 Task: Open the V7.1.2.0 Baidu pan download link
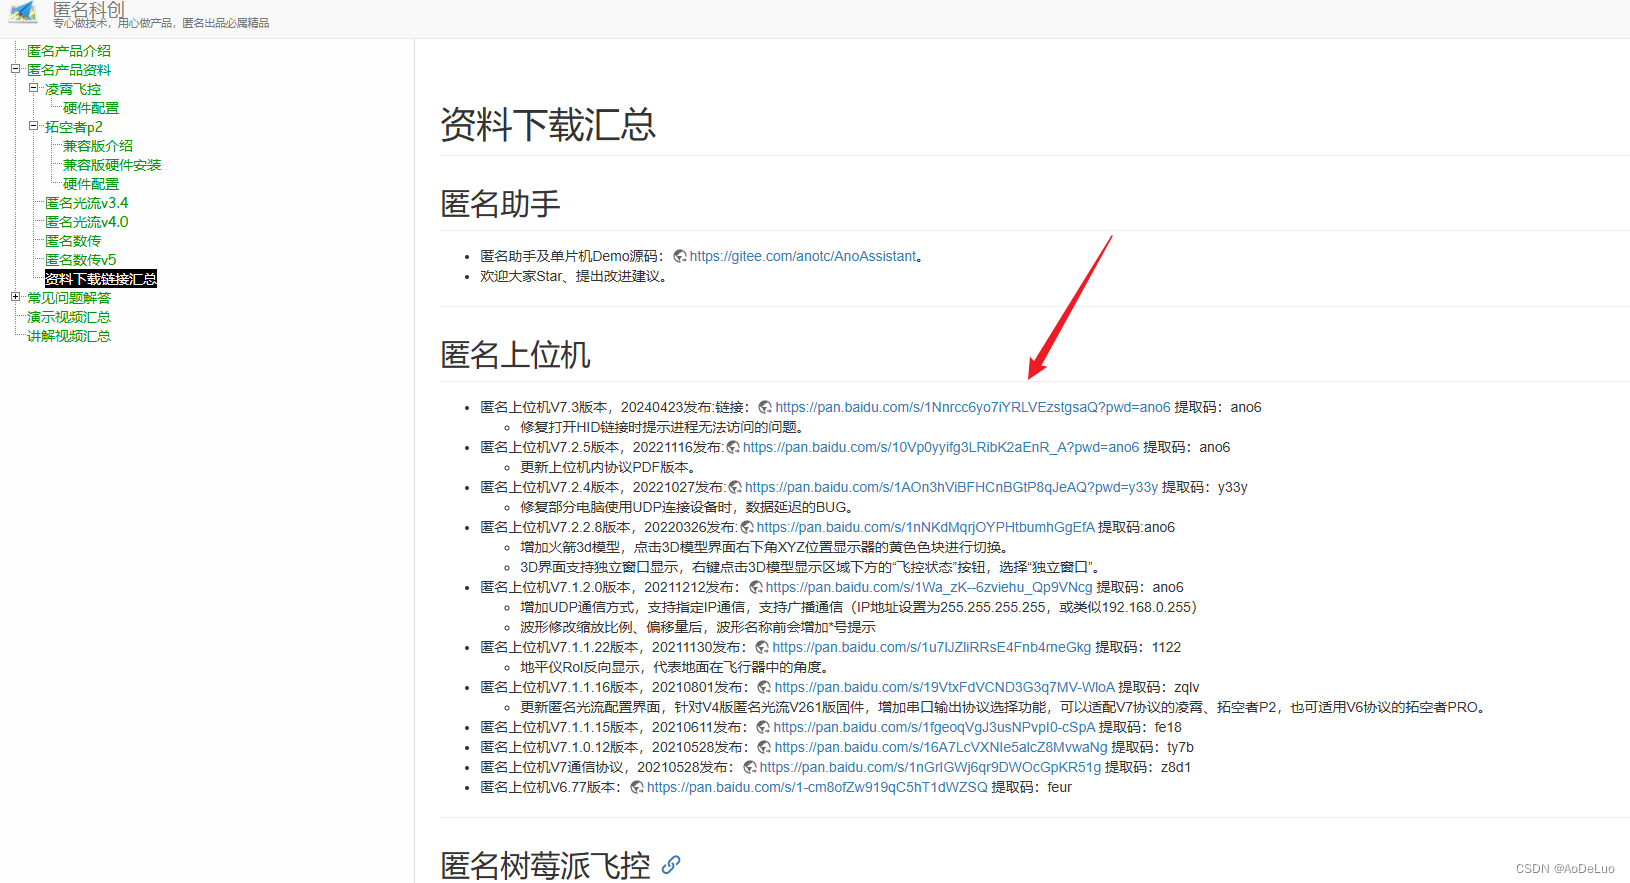[929, 588]
